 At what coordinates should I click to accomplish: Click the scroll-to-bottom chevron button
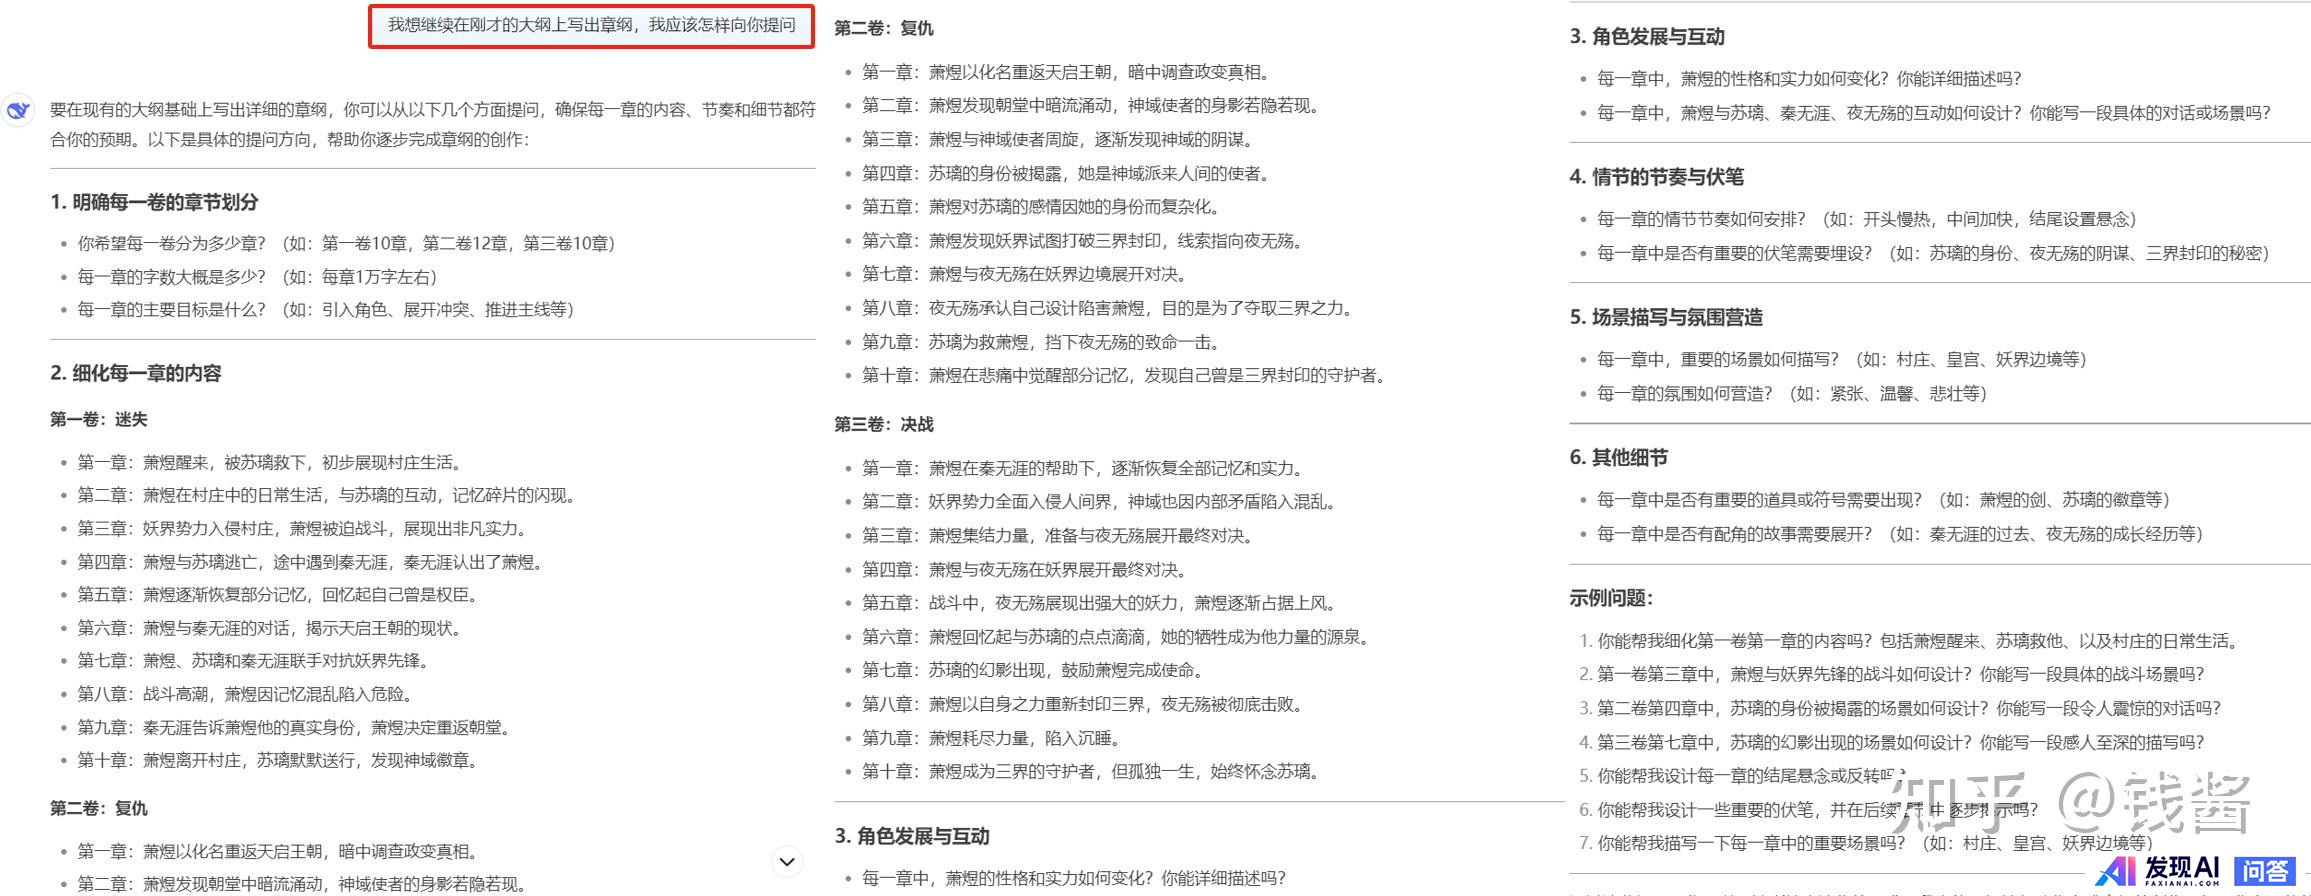787,861
